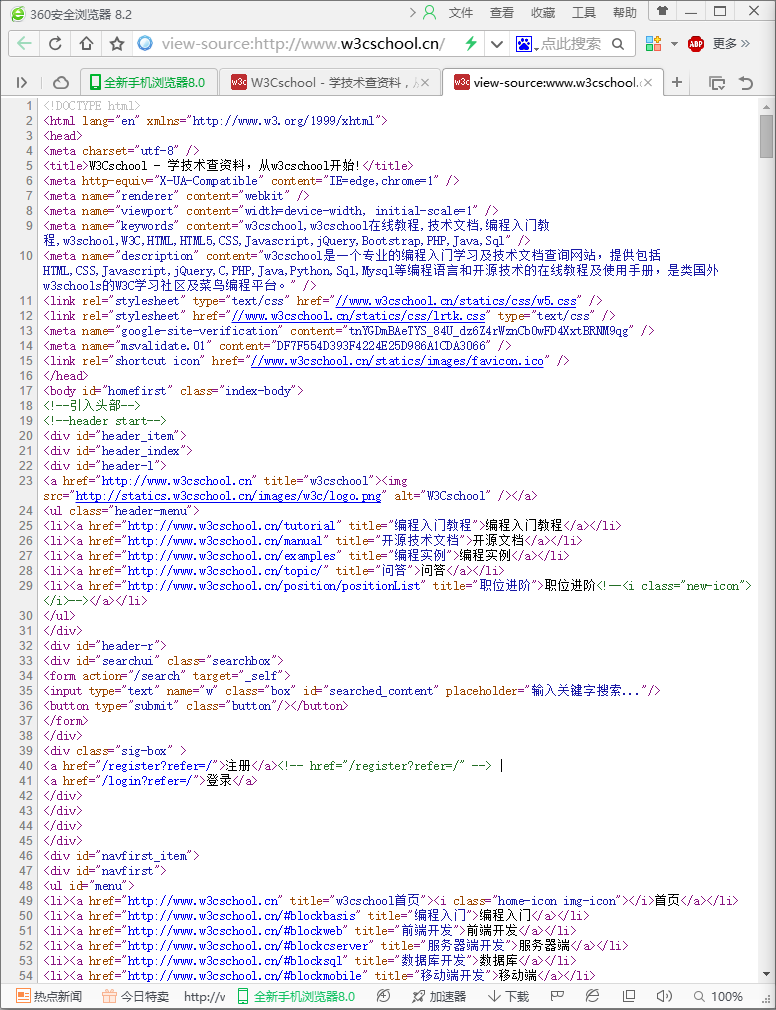Viewport: 776px width, 1010px height.
Task: Click the scrollbar down arrow
Action: (766, 975)
